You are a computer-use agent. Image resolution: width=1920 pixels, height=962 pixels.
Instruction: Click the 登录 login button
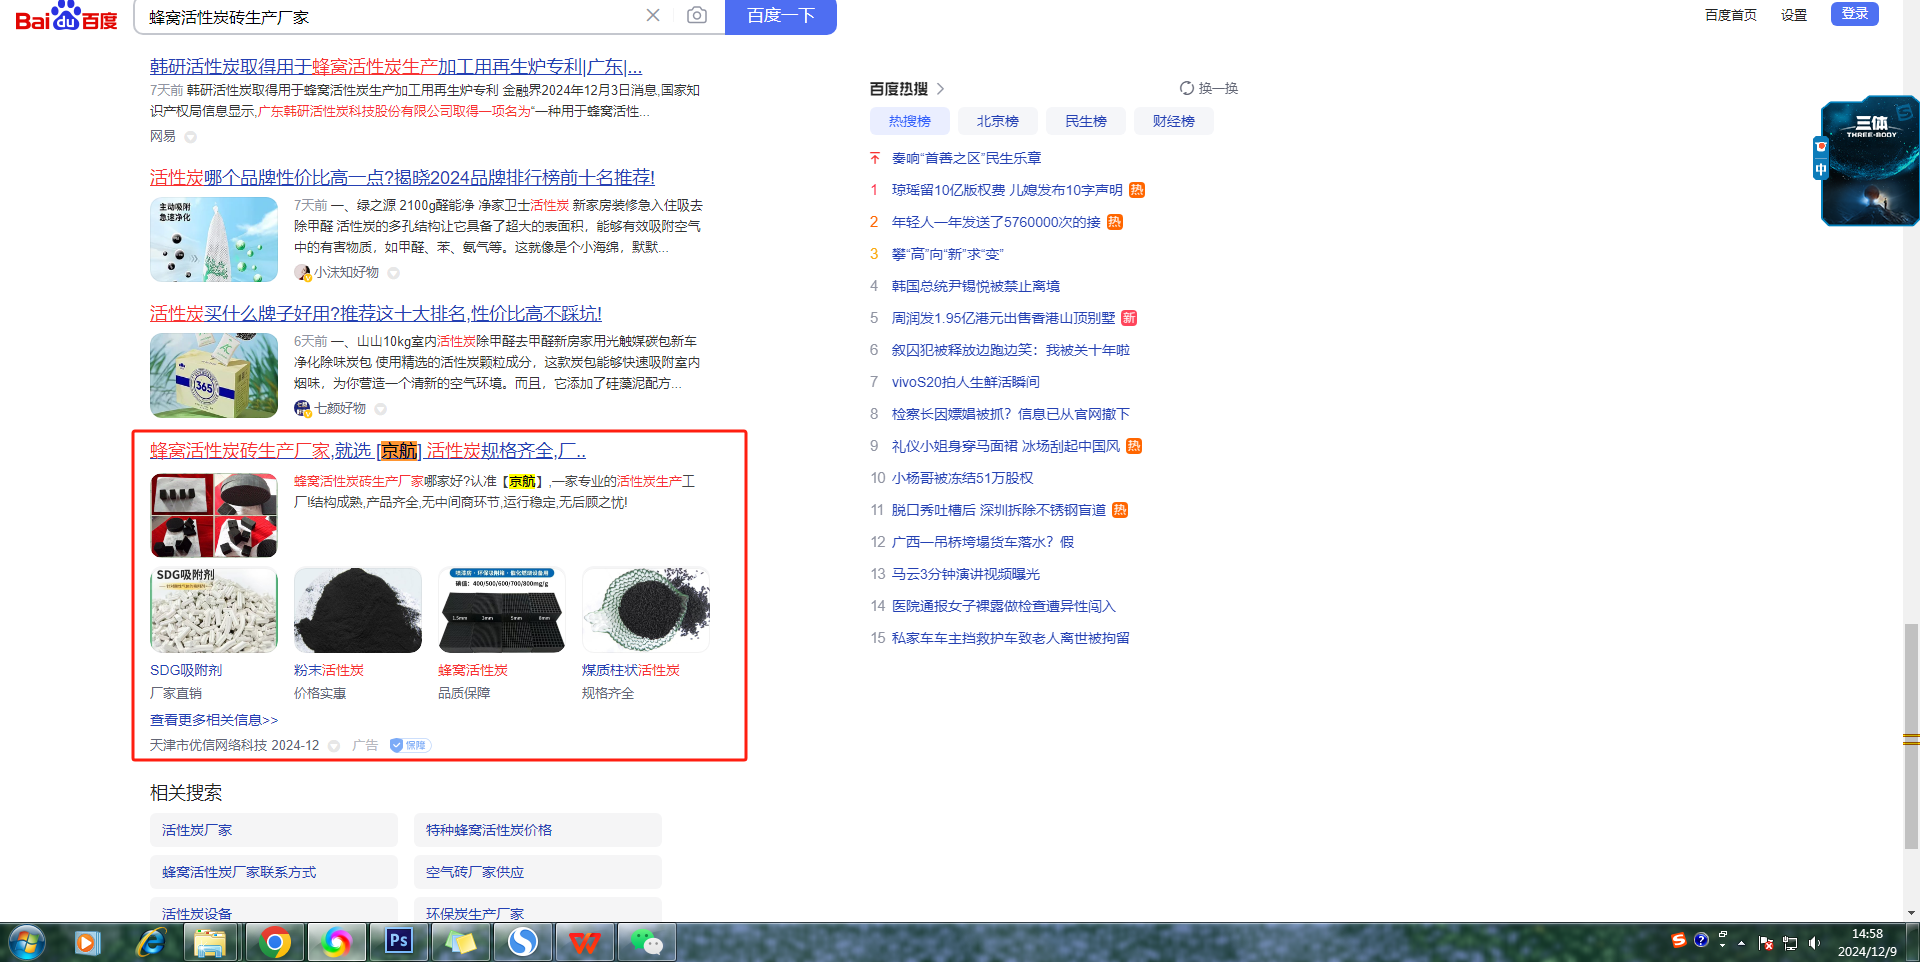pos(1855,13)
